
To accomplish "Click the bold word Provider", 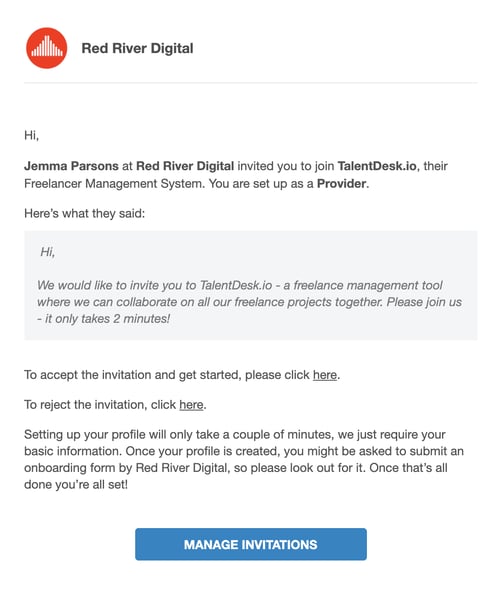I will click(x=342, y=184).
